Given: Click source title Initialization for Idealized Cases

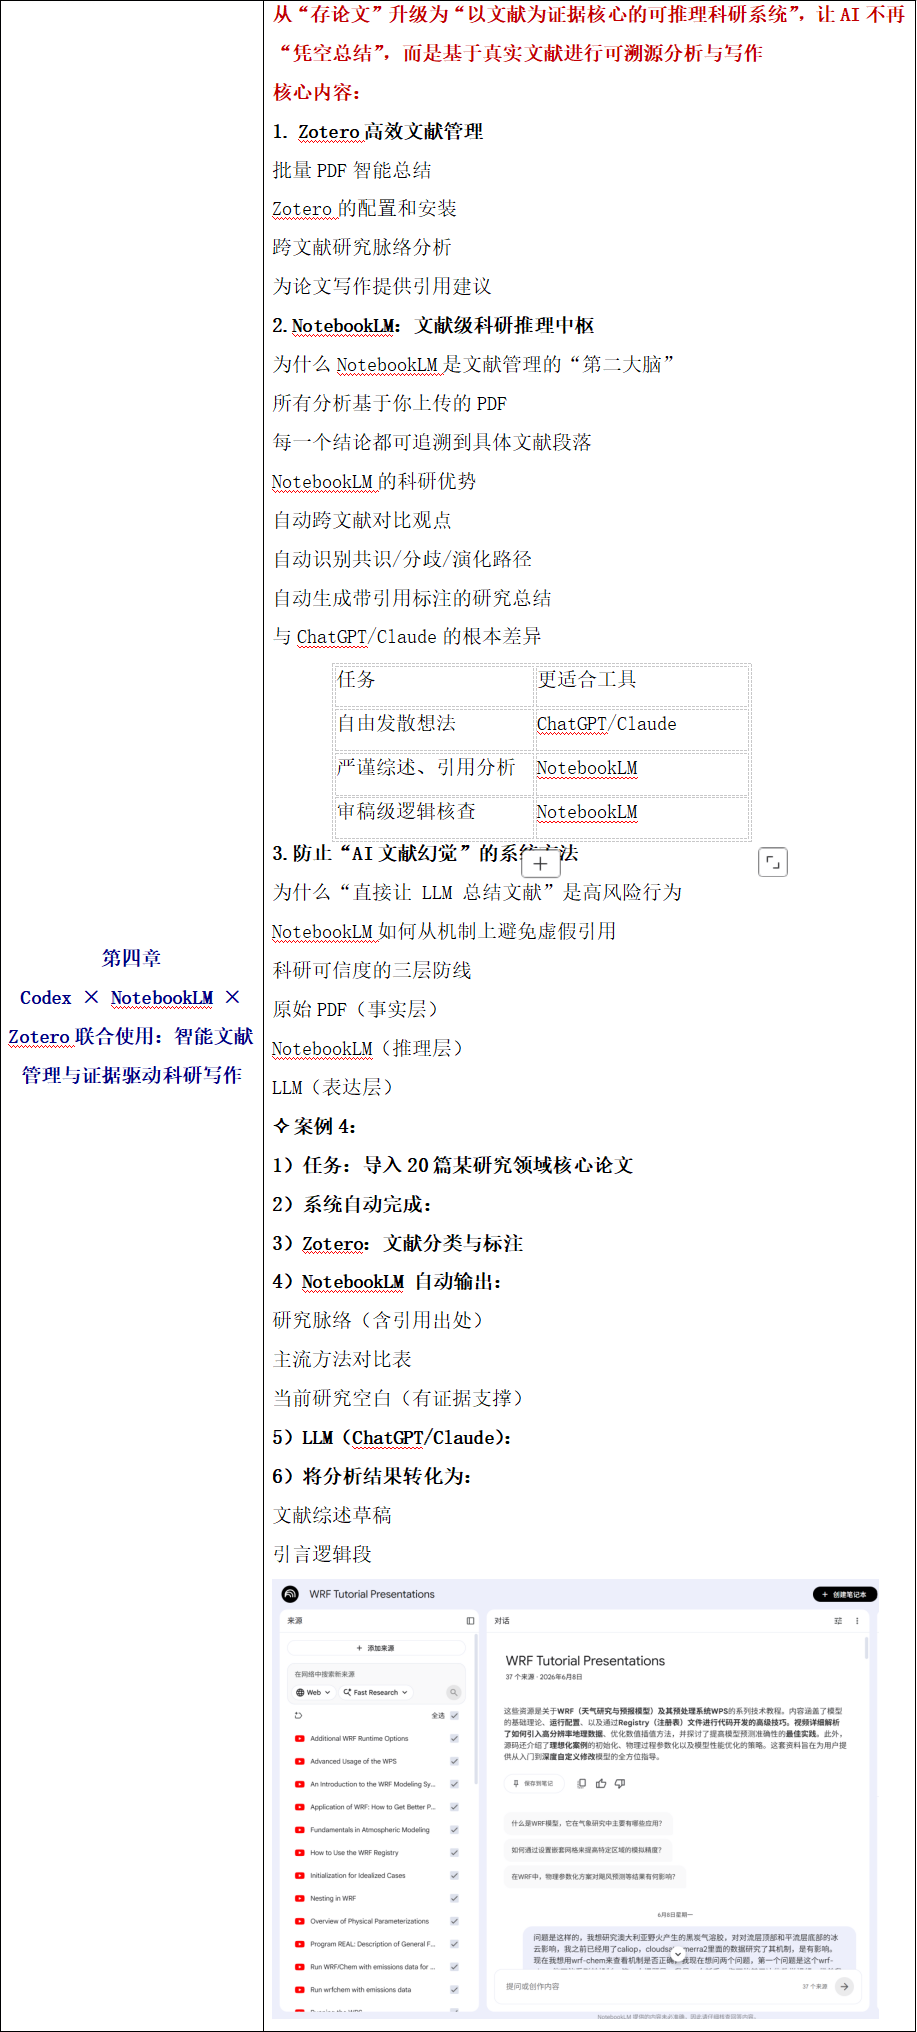Looking at the screenshot, I should [x=358, y=1875].
